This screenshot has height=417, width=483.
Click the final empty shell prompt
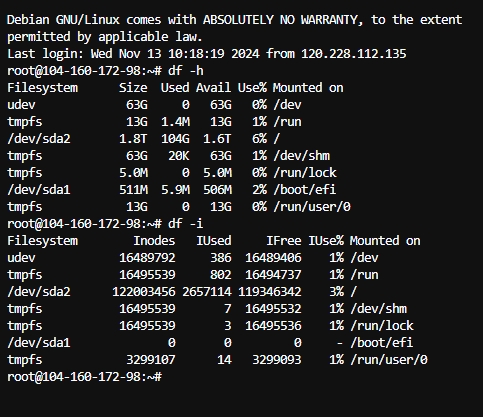(84, 377)
